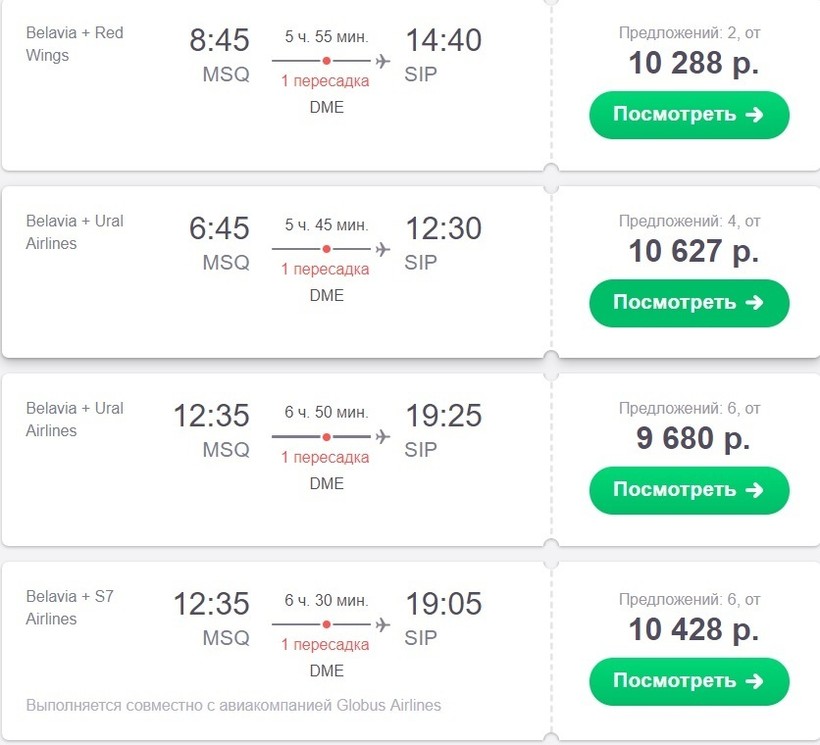Click '1 пересадка' on the Belavia + S7 flight

coord(325,645)
